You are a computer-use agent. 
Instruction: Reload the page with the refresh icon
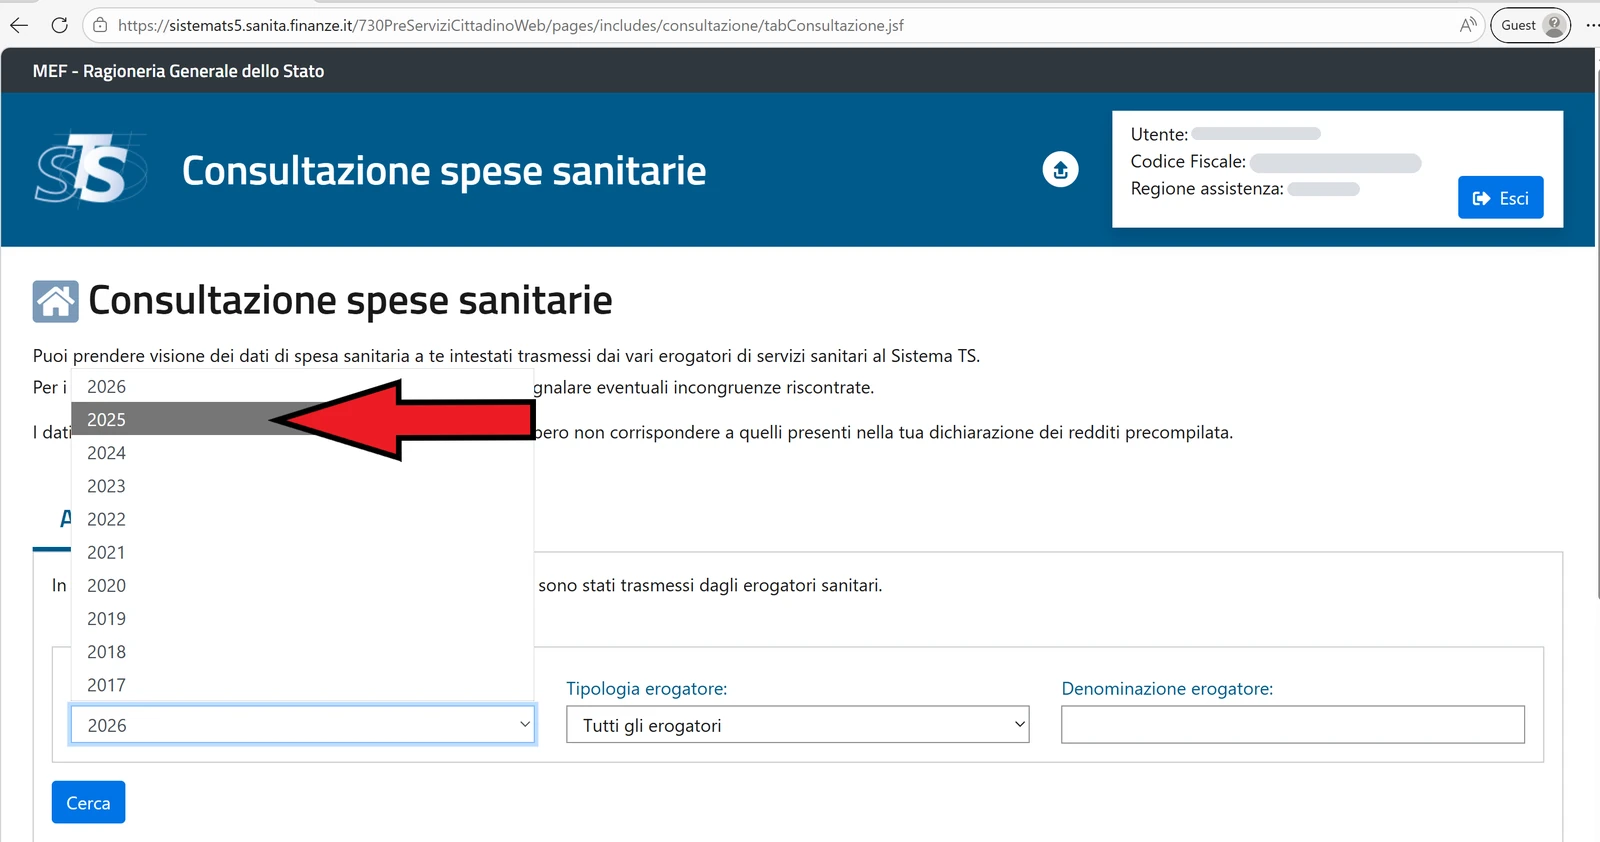pyautogui.click(x=59, y=25)
